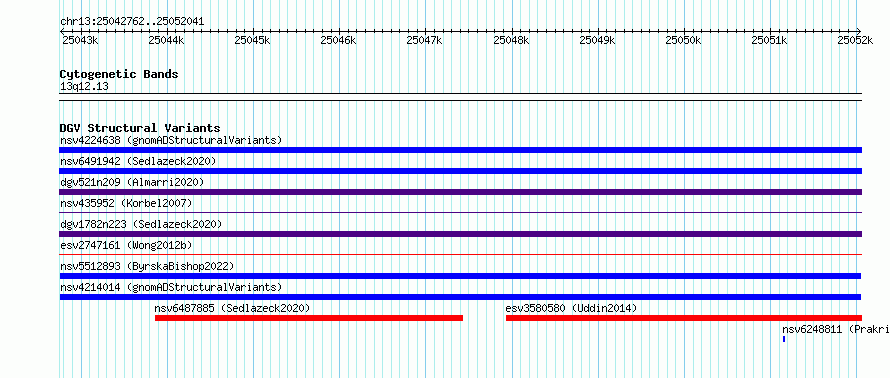Select the blue bar under nsv4214014
Screen dimensions: 890x378
[x=460, y=297]
